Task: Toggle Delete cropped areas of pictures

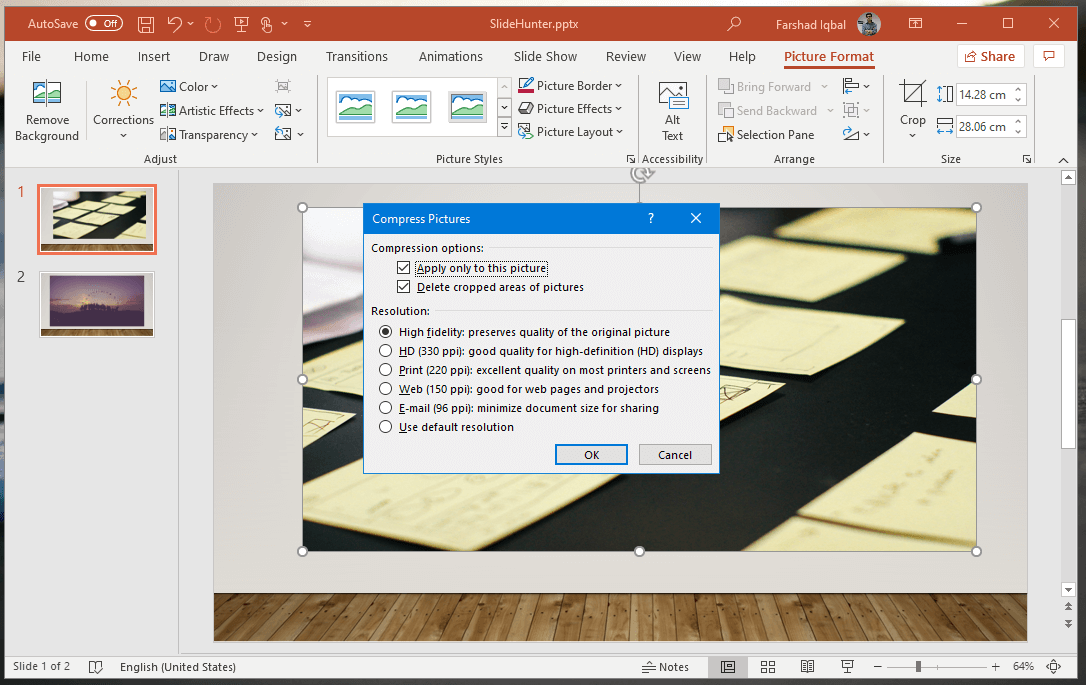Action: (x=404, y=287)
